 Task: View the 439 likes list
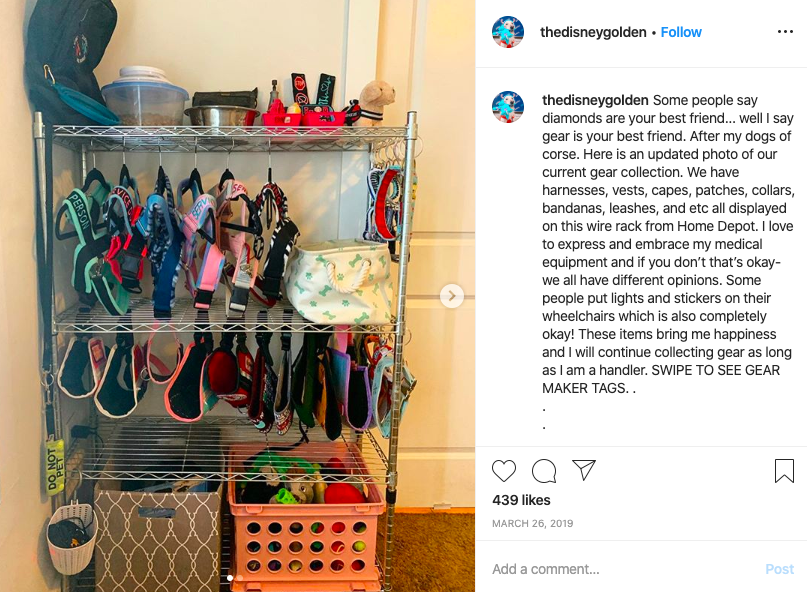pos(521,500)
